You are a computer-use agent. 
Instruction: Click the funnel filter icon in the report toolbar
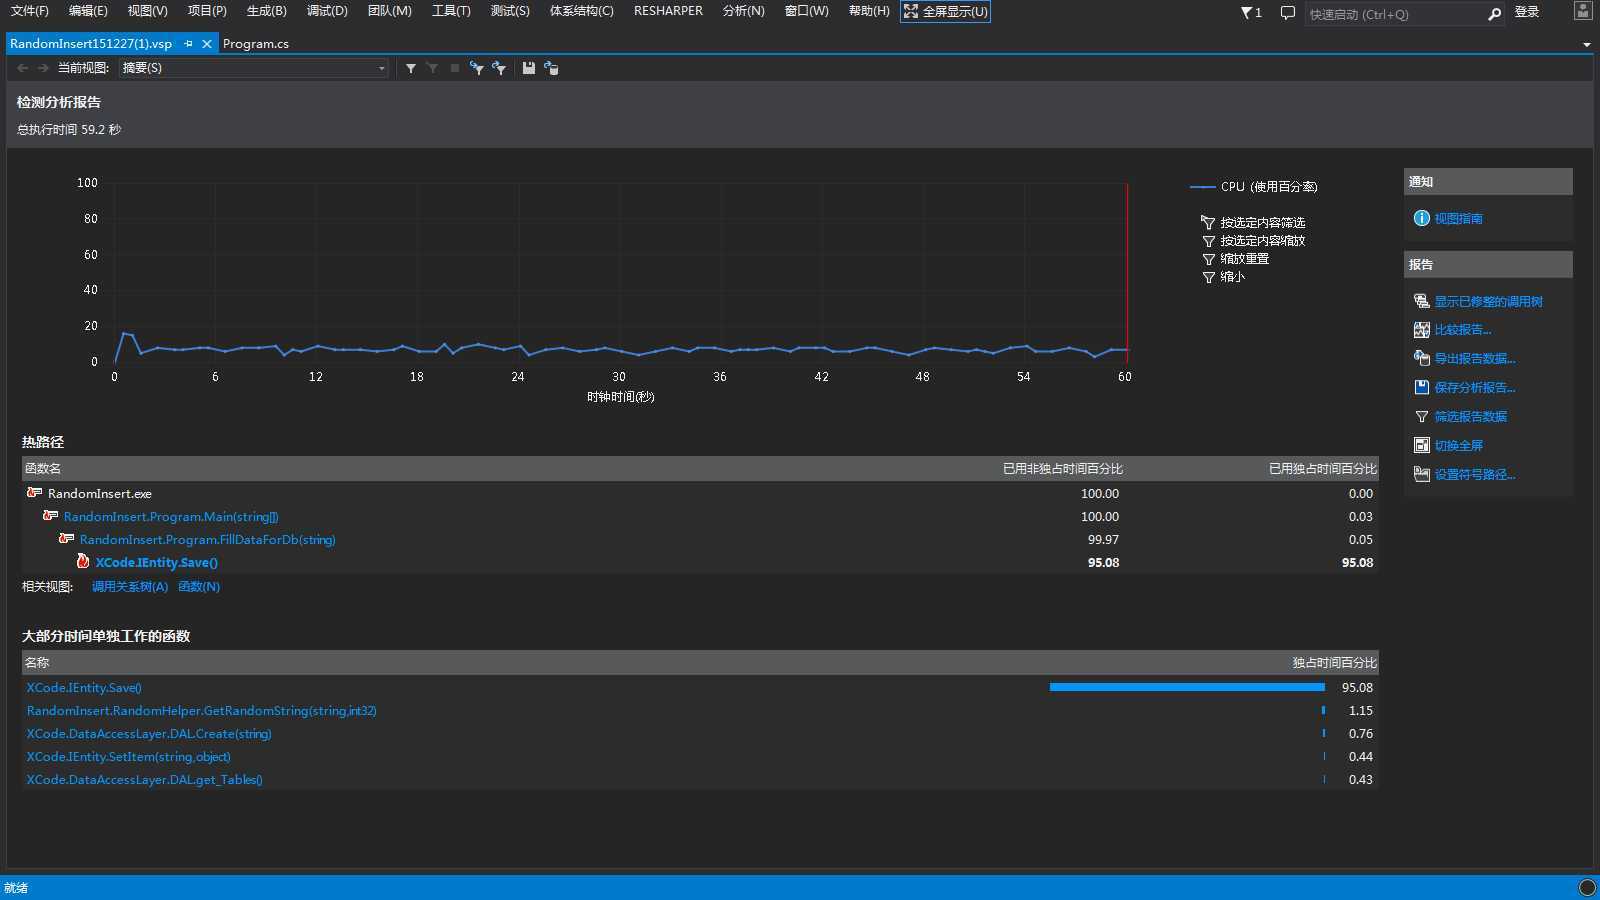[x=411, y=68]
